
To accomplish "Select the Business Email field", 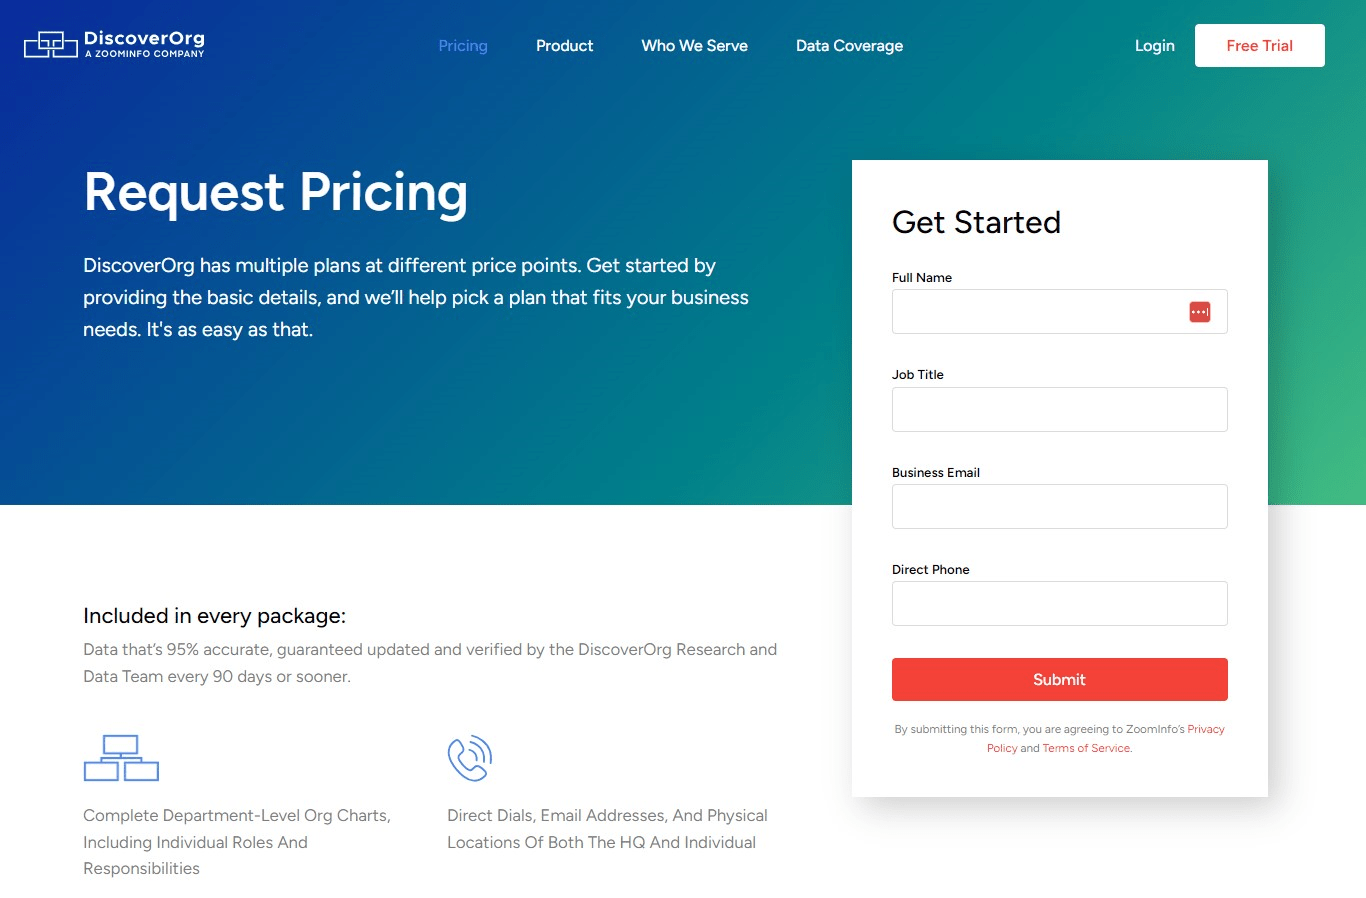I will click(x=1059, y=506).
